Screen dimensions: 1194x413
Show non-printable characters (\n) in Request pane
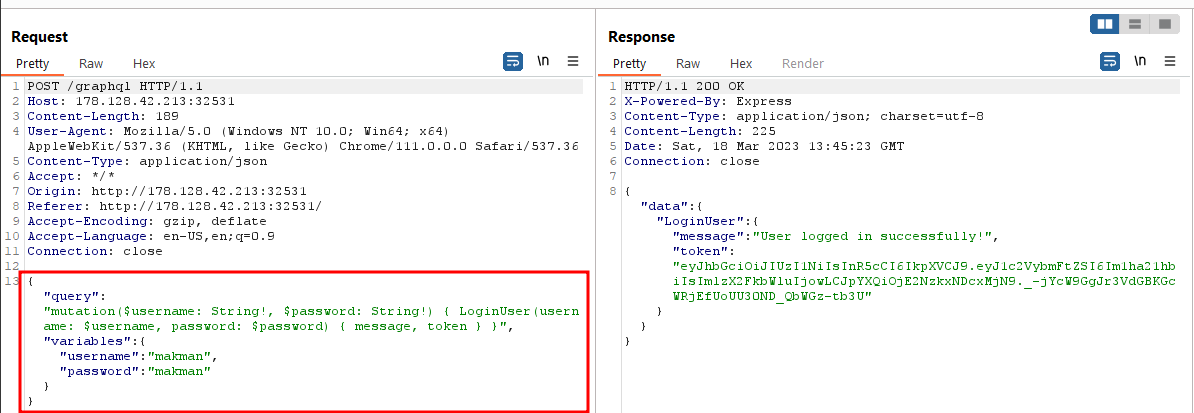(x=543, y=61)
